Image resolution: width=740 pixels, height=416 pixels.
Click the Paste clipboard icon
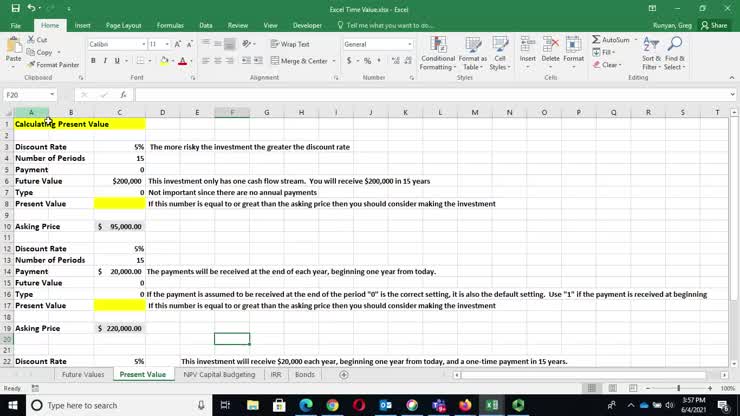pos(14,46)
